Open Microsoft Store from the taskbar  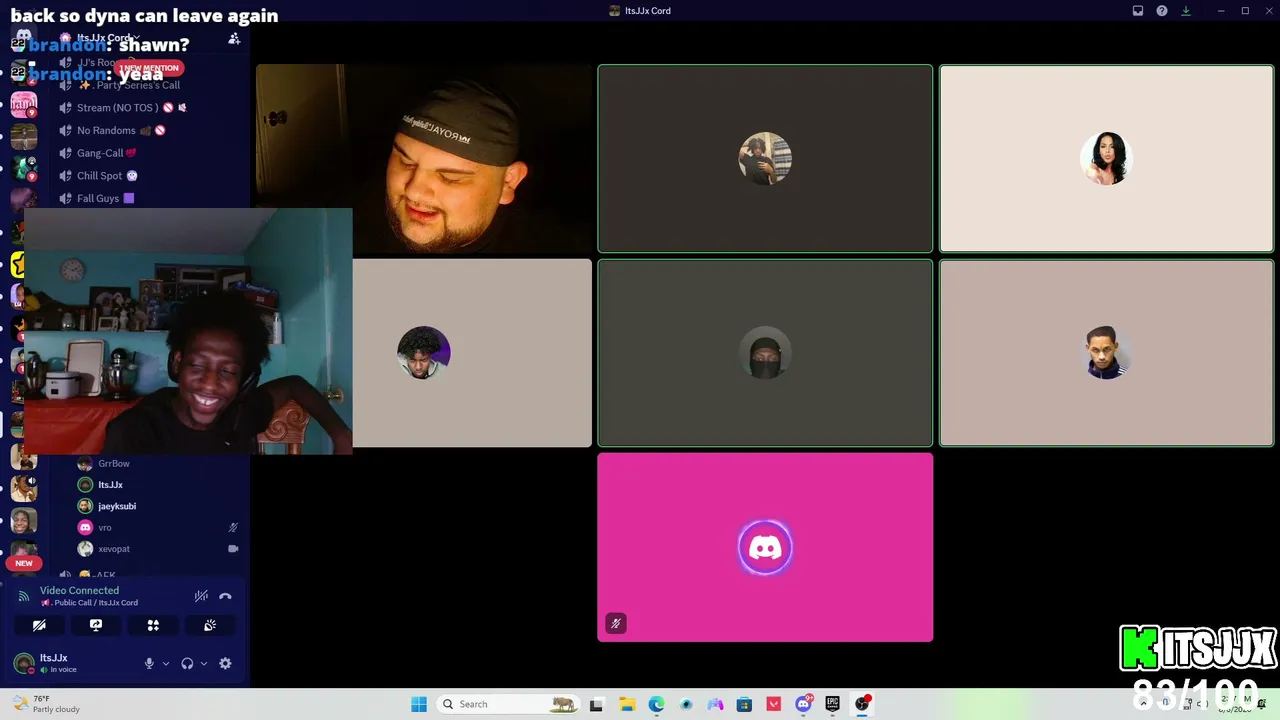[x=744, y=704]
